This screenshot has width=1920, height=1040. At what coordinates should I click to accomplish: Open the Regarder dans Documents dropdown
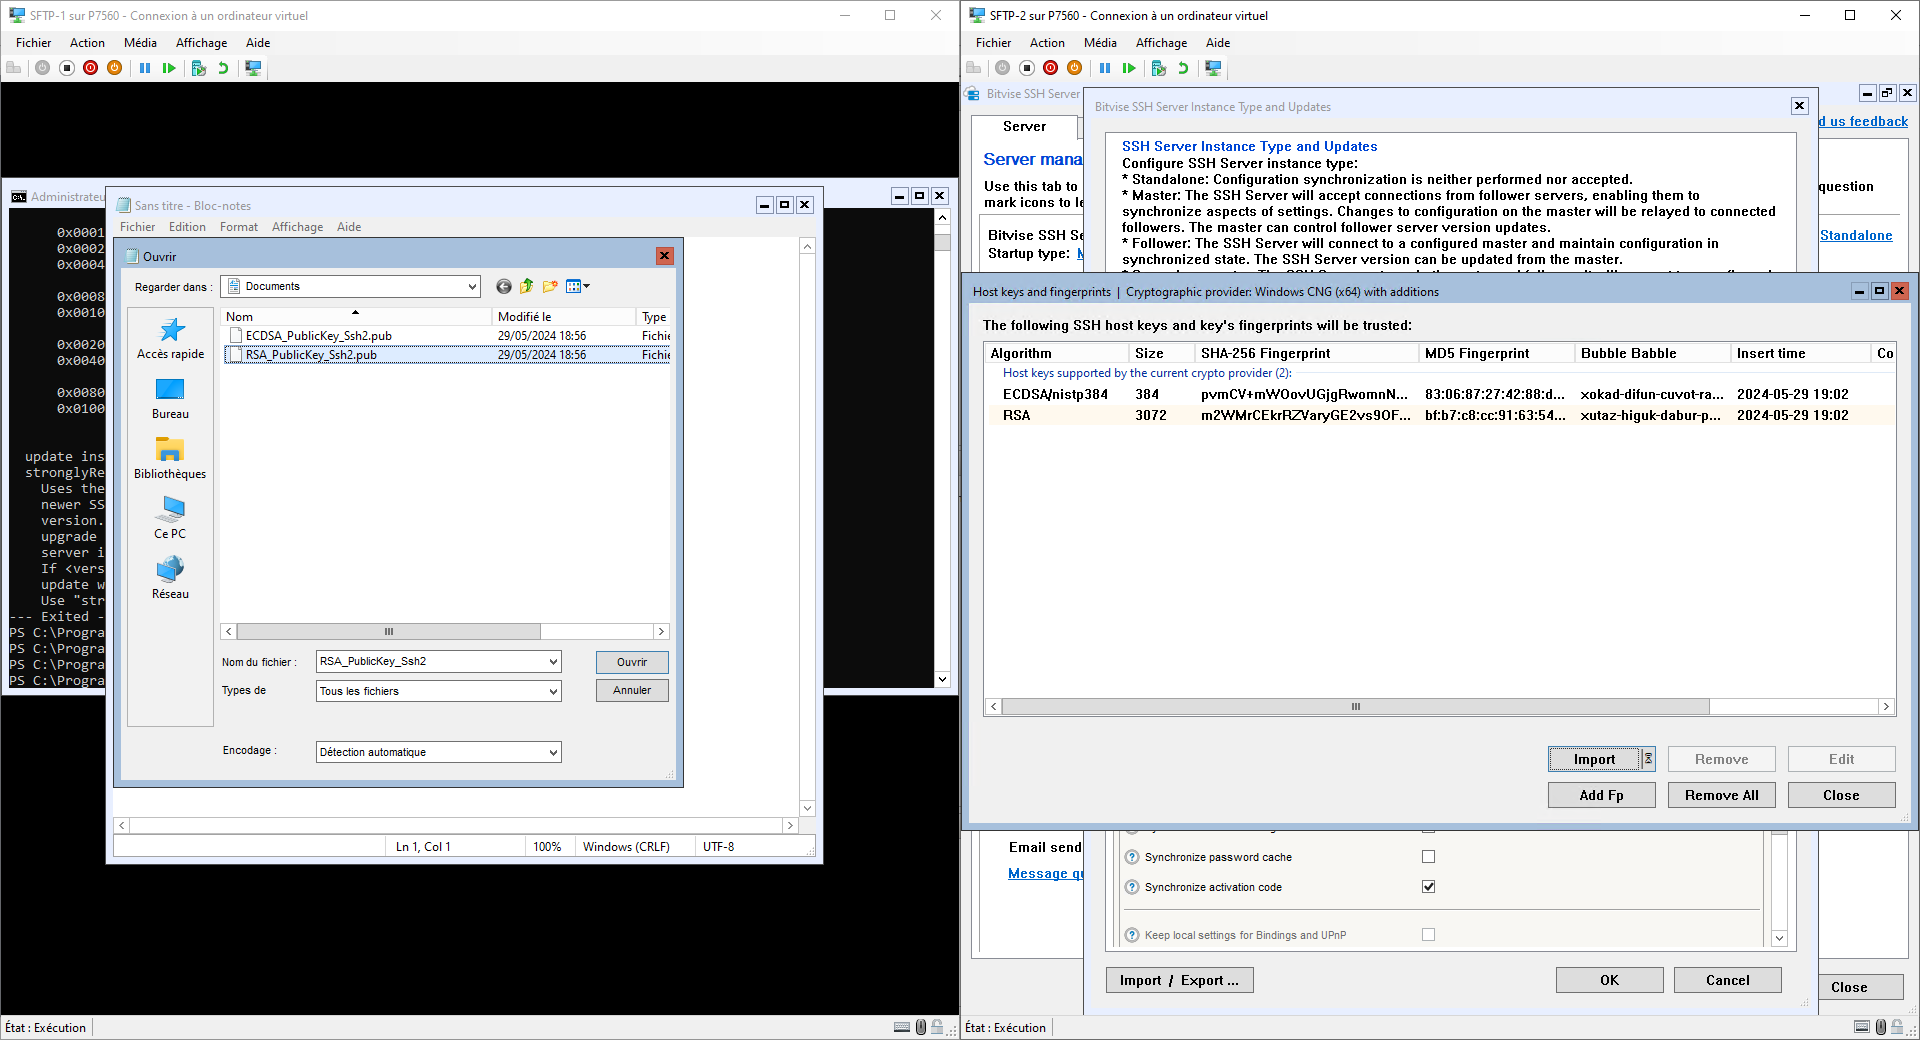[x=472, y=287]
